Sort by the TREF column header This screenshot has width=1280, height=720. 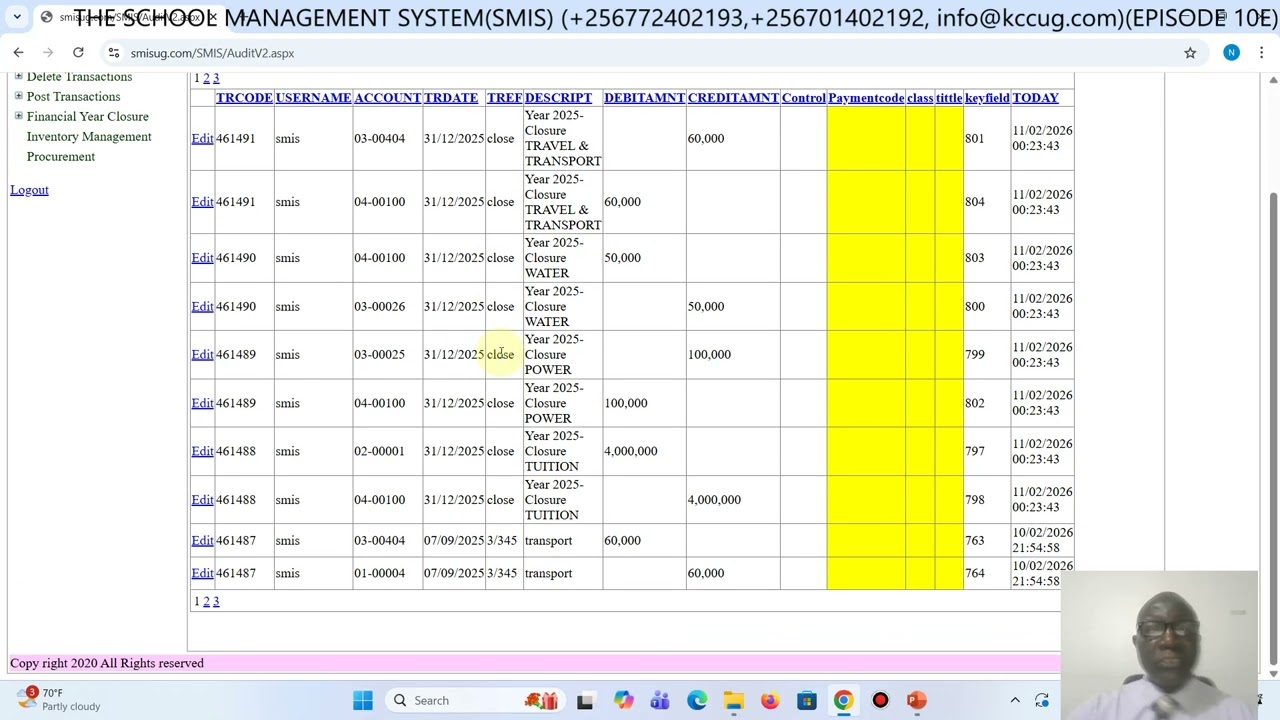point(504,98)
